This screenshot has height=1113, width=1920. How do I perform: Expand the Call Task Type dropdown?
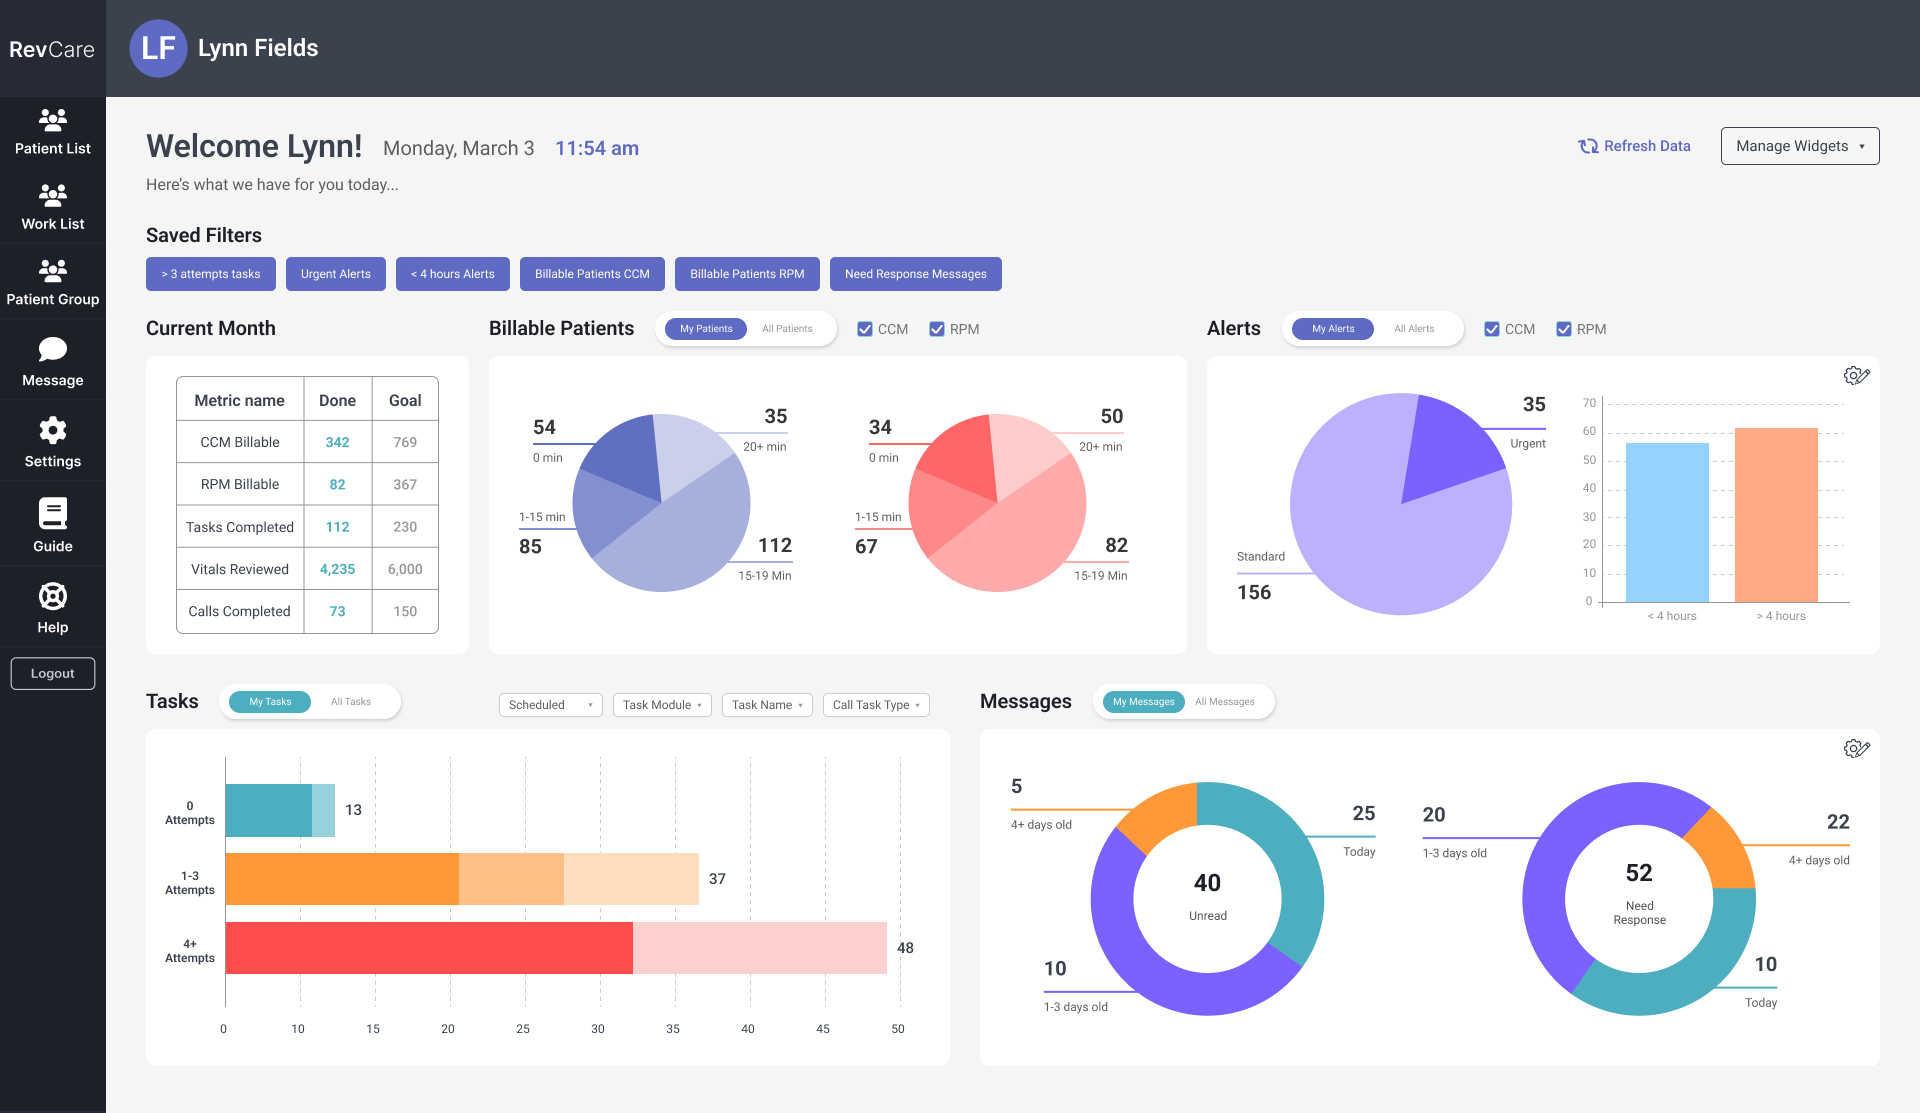coord(876,705)
